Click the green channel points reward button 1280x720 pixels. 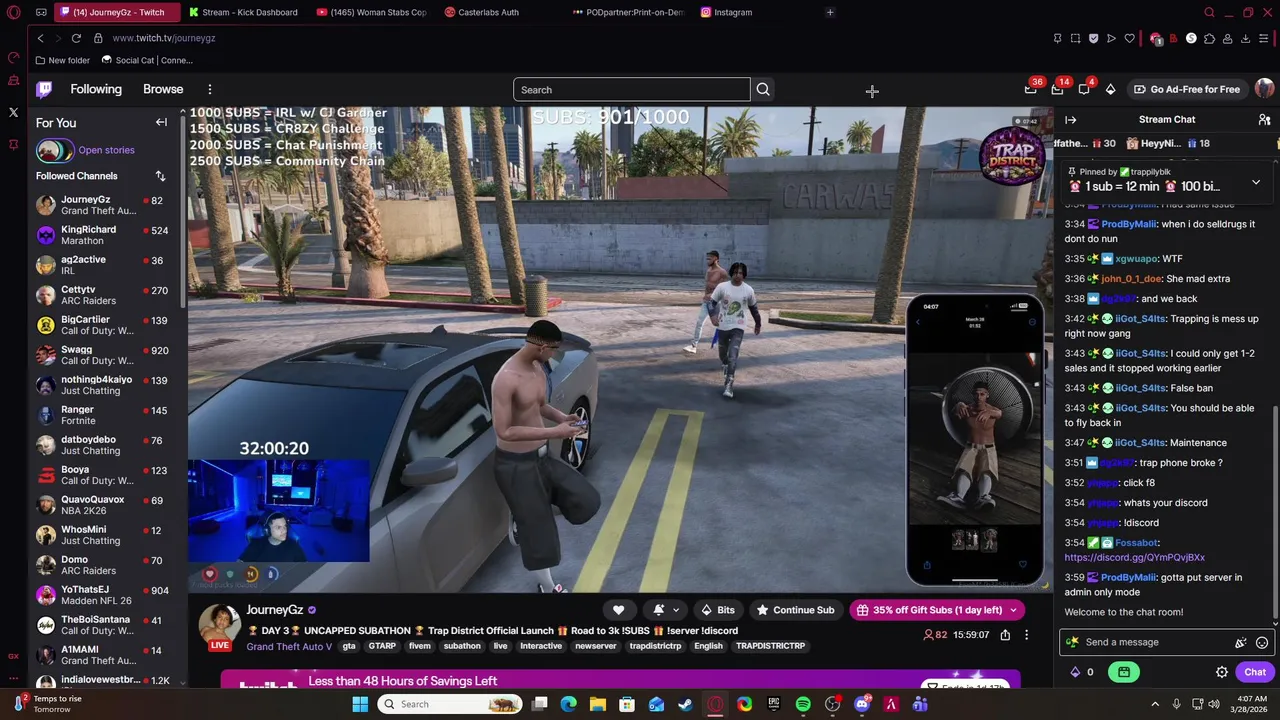[1124, 673]
